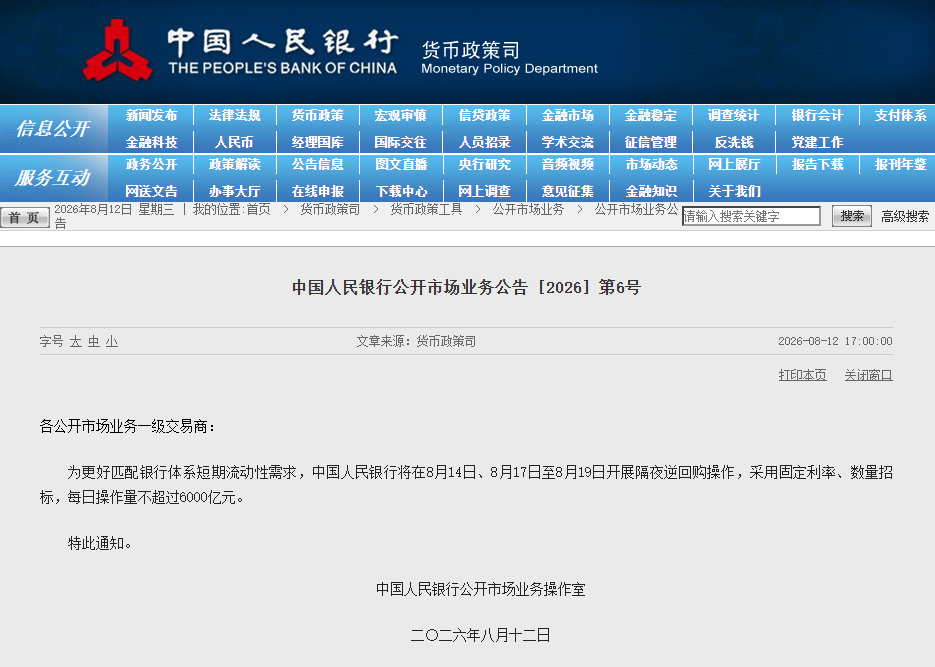Set font size to 大

75,342
